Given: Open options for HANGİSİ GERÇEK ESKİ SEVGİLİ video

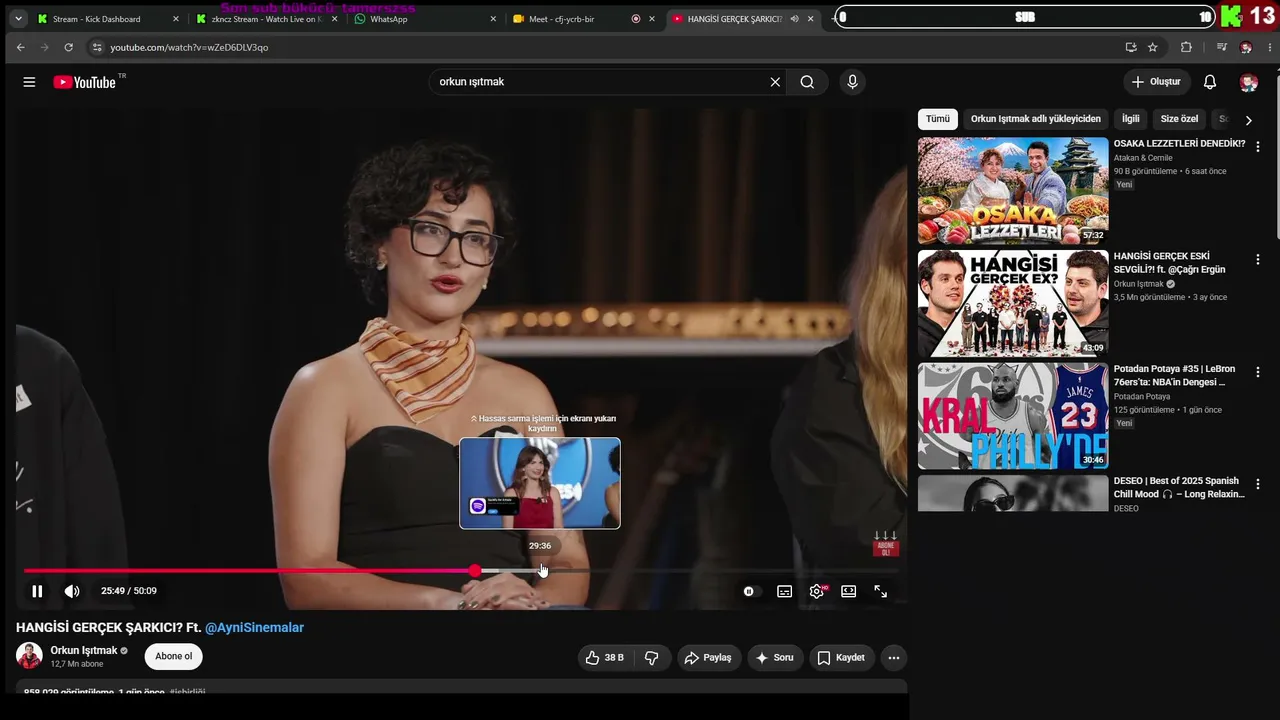Looking at the screenshot, I should pyautogui.click(x=1258, y=259).
